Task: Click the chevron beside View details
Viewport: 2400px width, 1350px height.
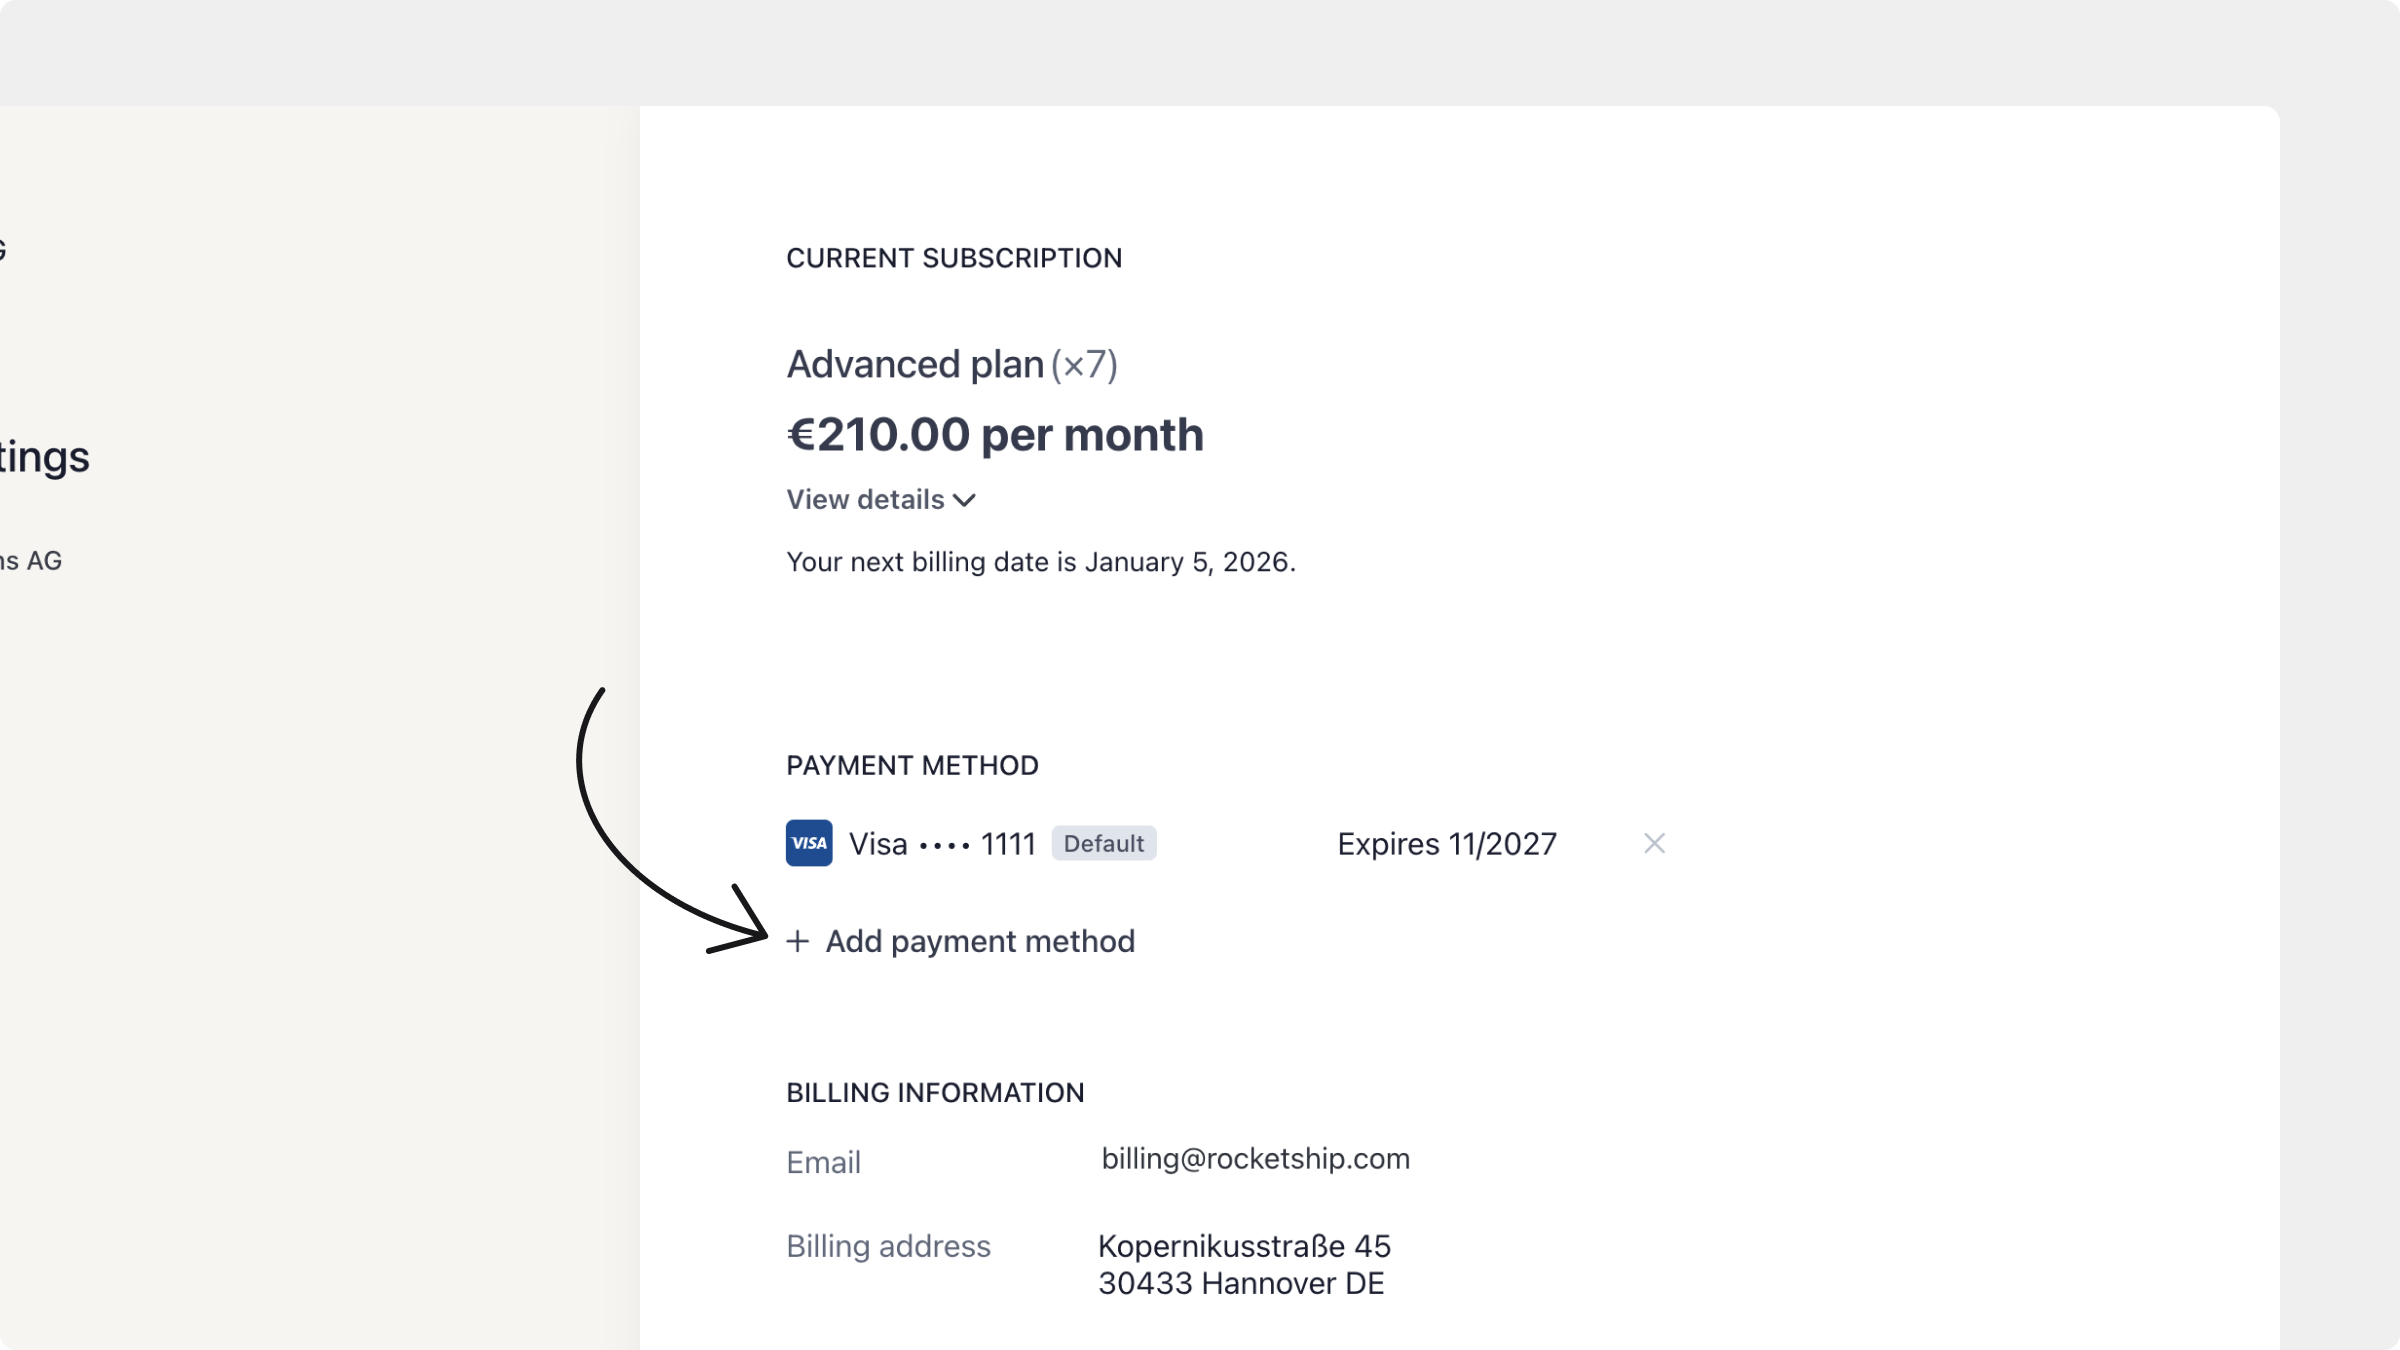Action: 964,500
